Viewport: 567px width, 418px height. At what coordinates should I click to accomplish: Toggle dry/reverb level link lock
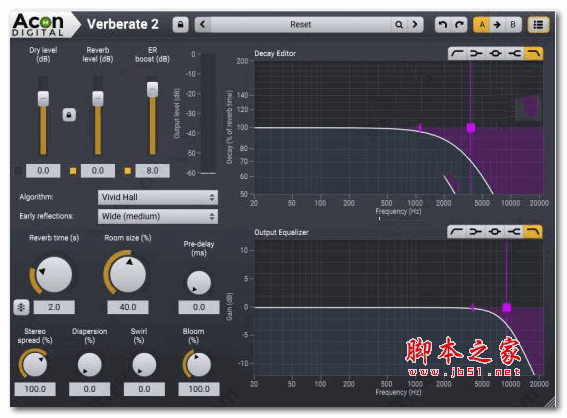(69, 115)
